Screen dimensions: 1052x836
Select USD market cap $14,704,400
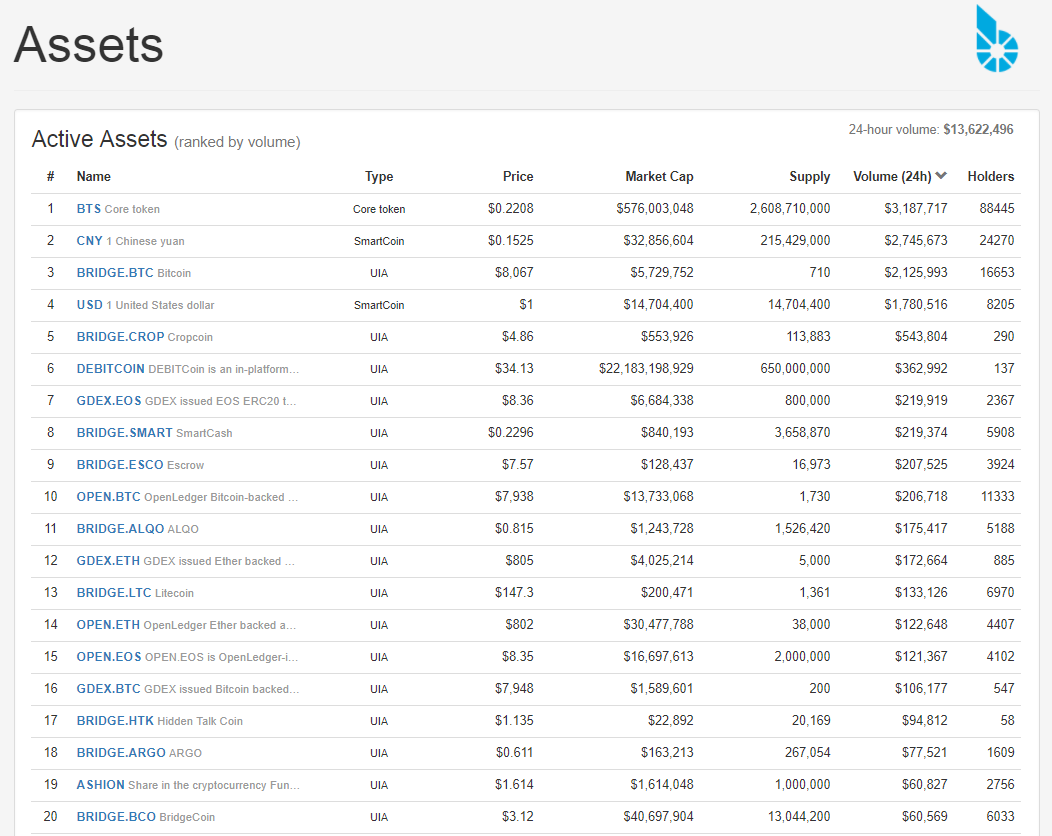658,305
